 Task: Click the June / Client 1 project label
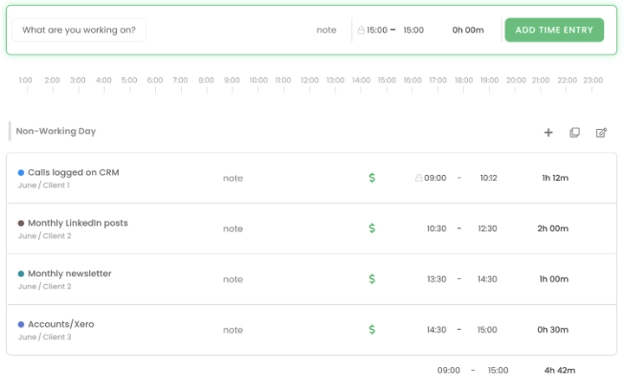pos(44,185)
